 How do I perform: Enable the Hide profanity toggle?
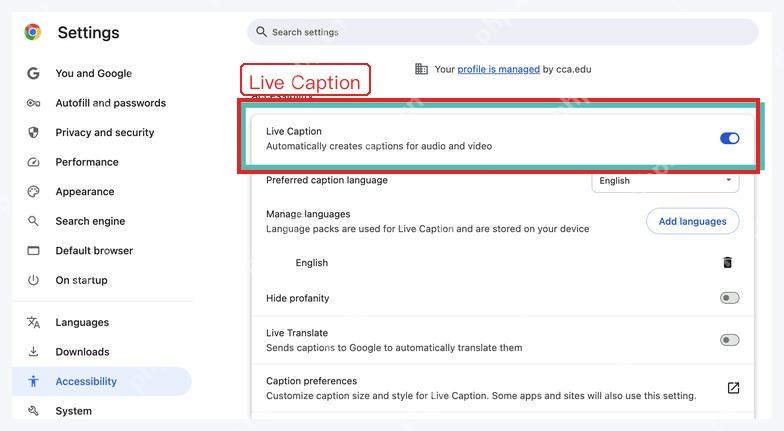(x=730, y=298)
